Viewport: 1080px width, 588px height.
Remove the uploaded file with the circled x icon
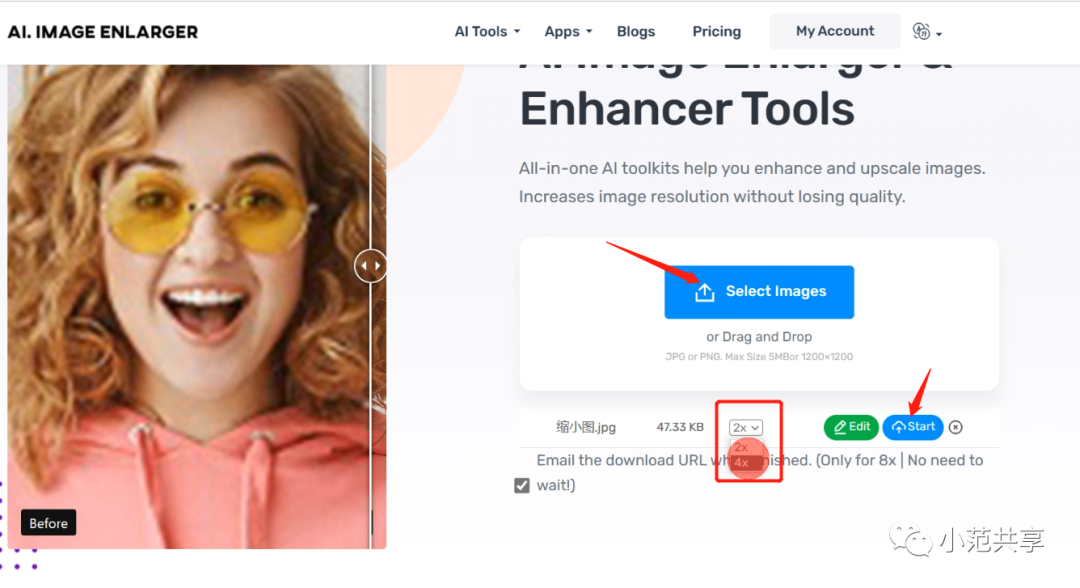pos(955,428)
